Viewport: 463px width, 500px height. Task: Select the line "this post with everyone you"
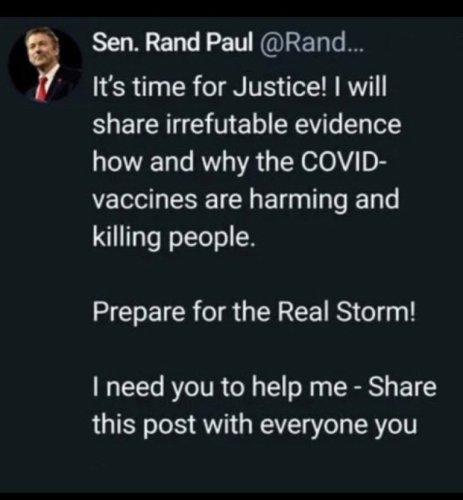255,426
